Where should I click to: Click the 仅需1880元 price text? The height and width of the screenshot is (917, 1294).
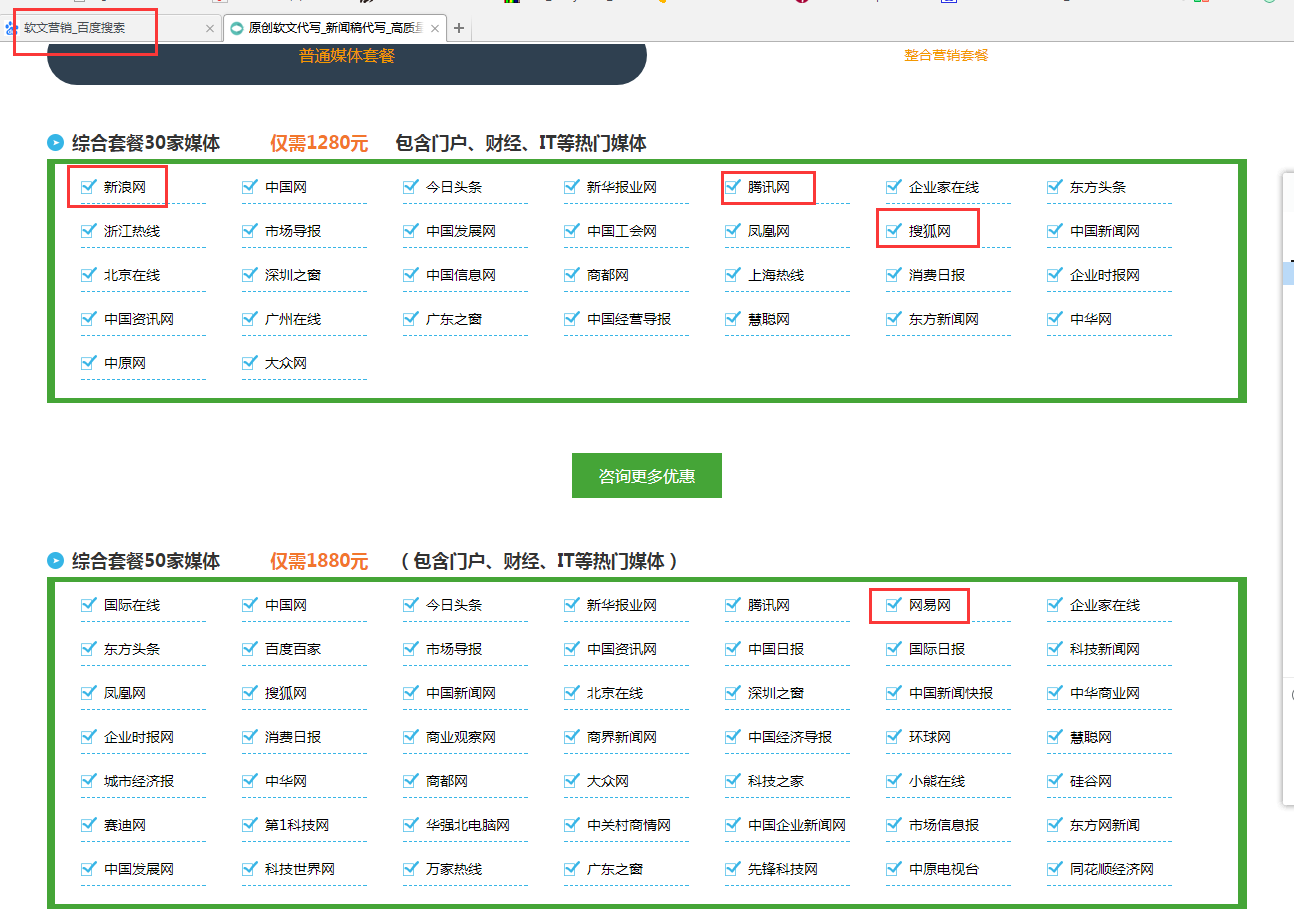pos(319,561)
